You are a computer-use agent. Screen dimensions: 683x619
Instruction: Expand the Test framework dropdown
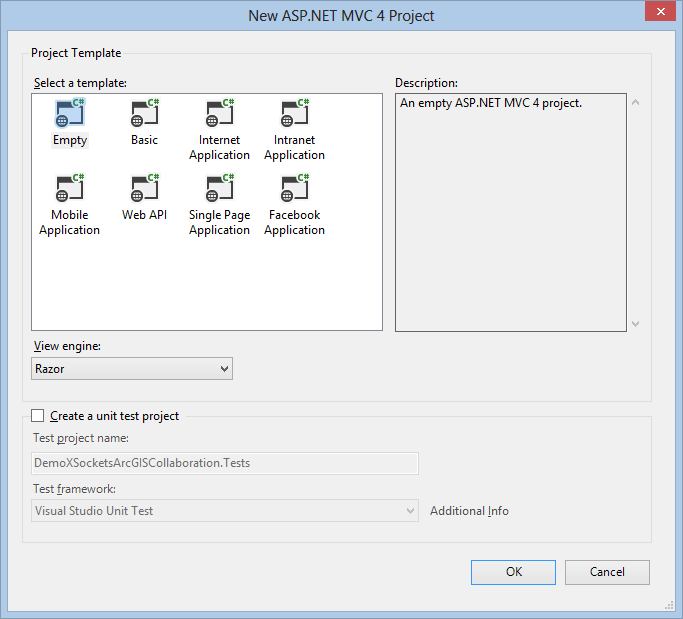(x=225, y=511)
